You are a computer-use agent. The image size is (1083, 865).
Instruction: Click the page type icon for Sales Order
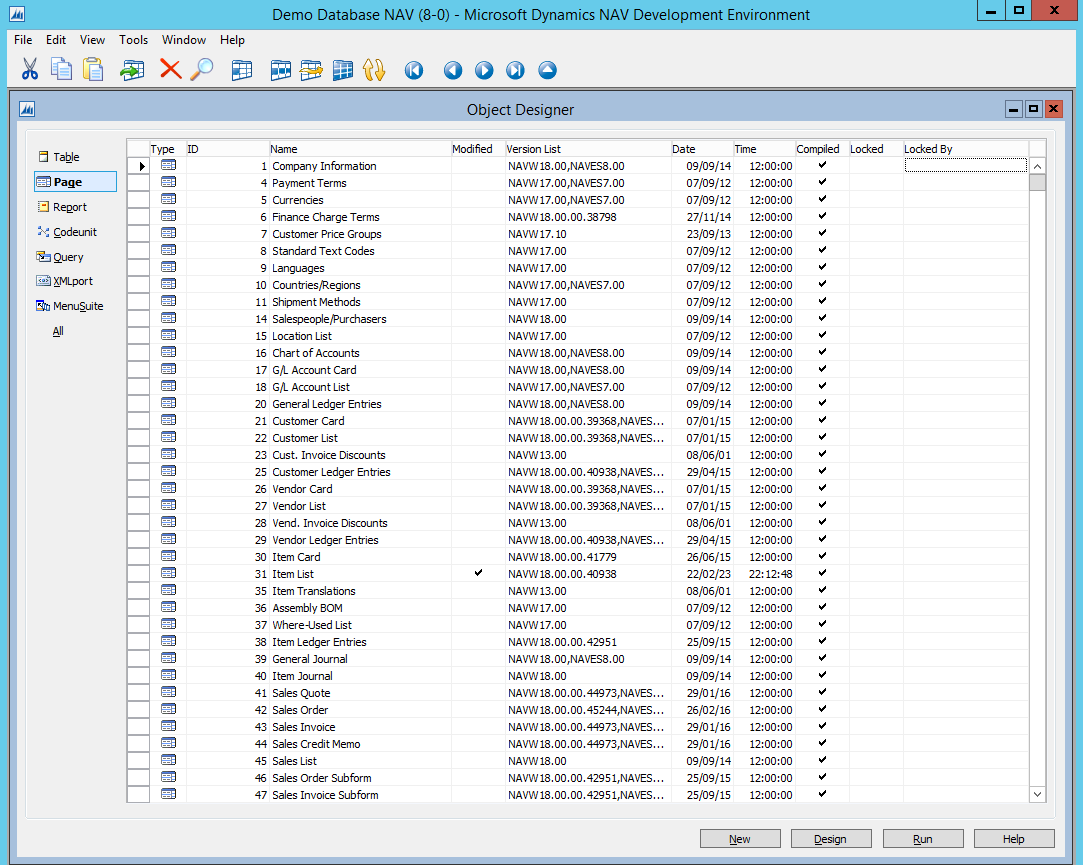(169, 709)
